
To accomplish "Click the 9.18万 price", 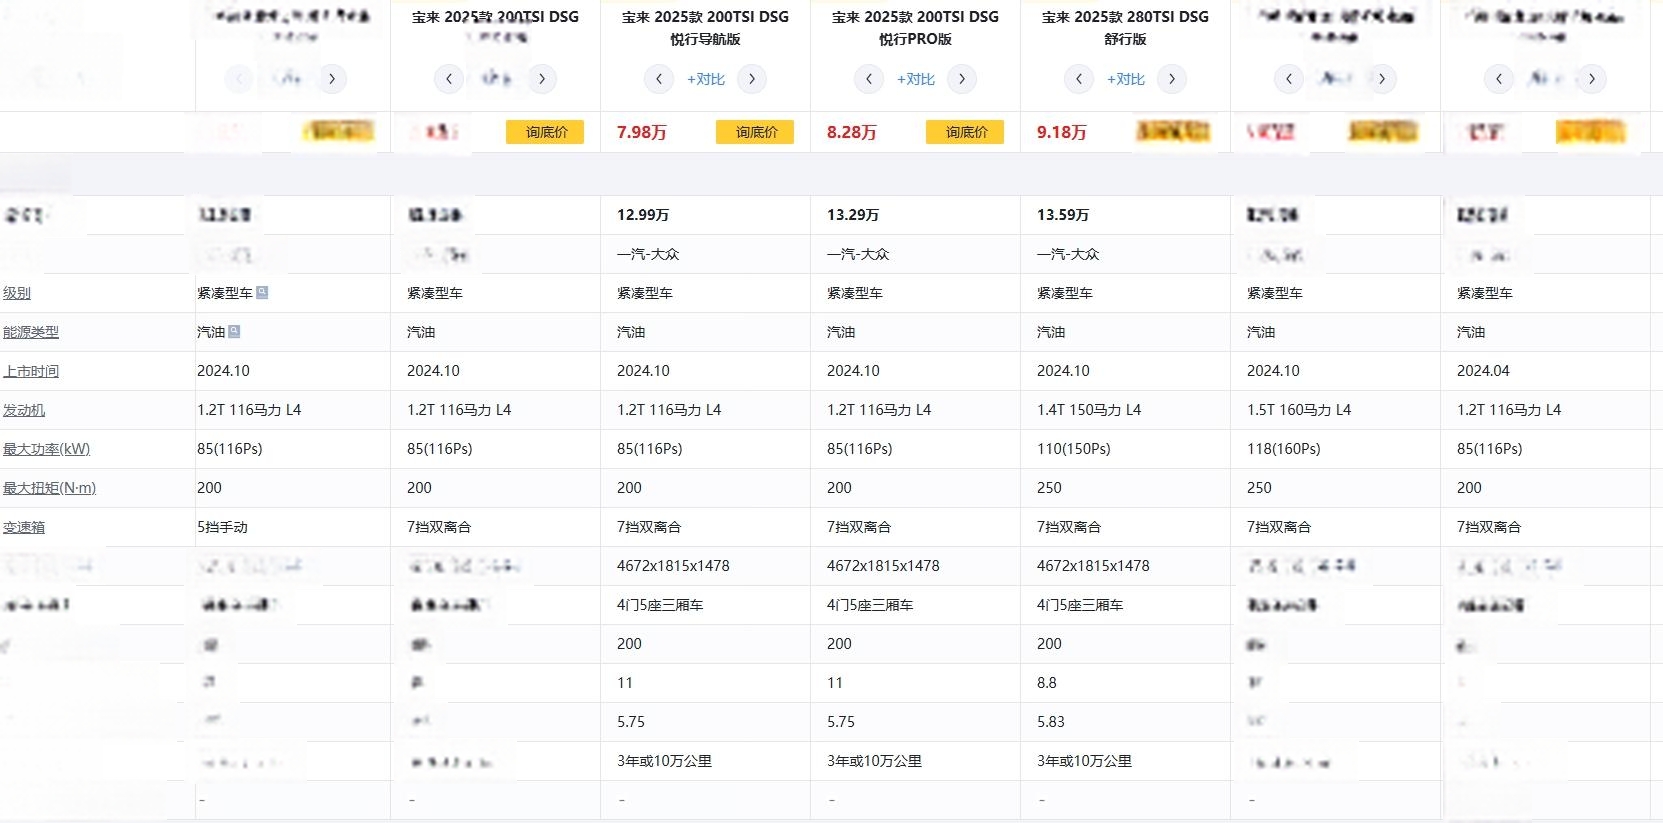I will 1062,132.
